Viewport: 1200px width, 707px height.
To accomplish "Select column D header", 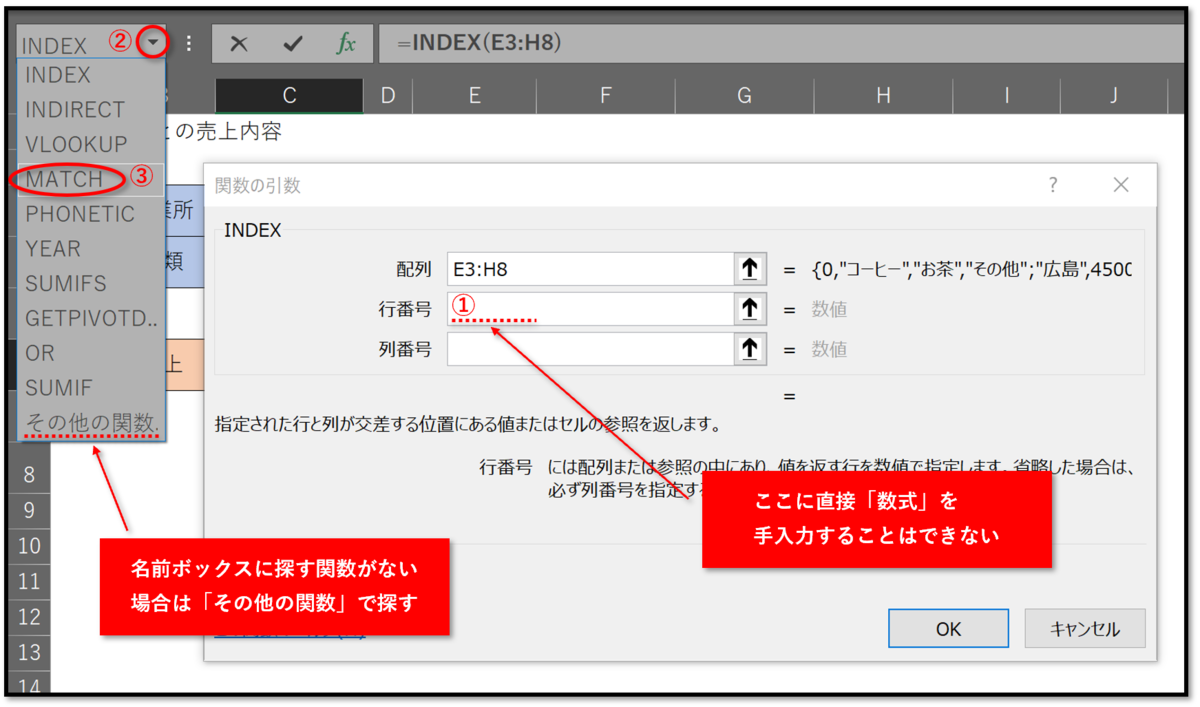I will pos(388,96).
